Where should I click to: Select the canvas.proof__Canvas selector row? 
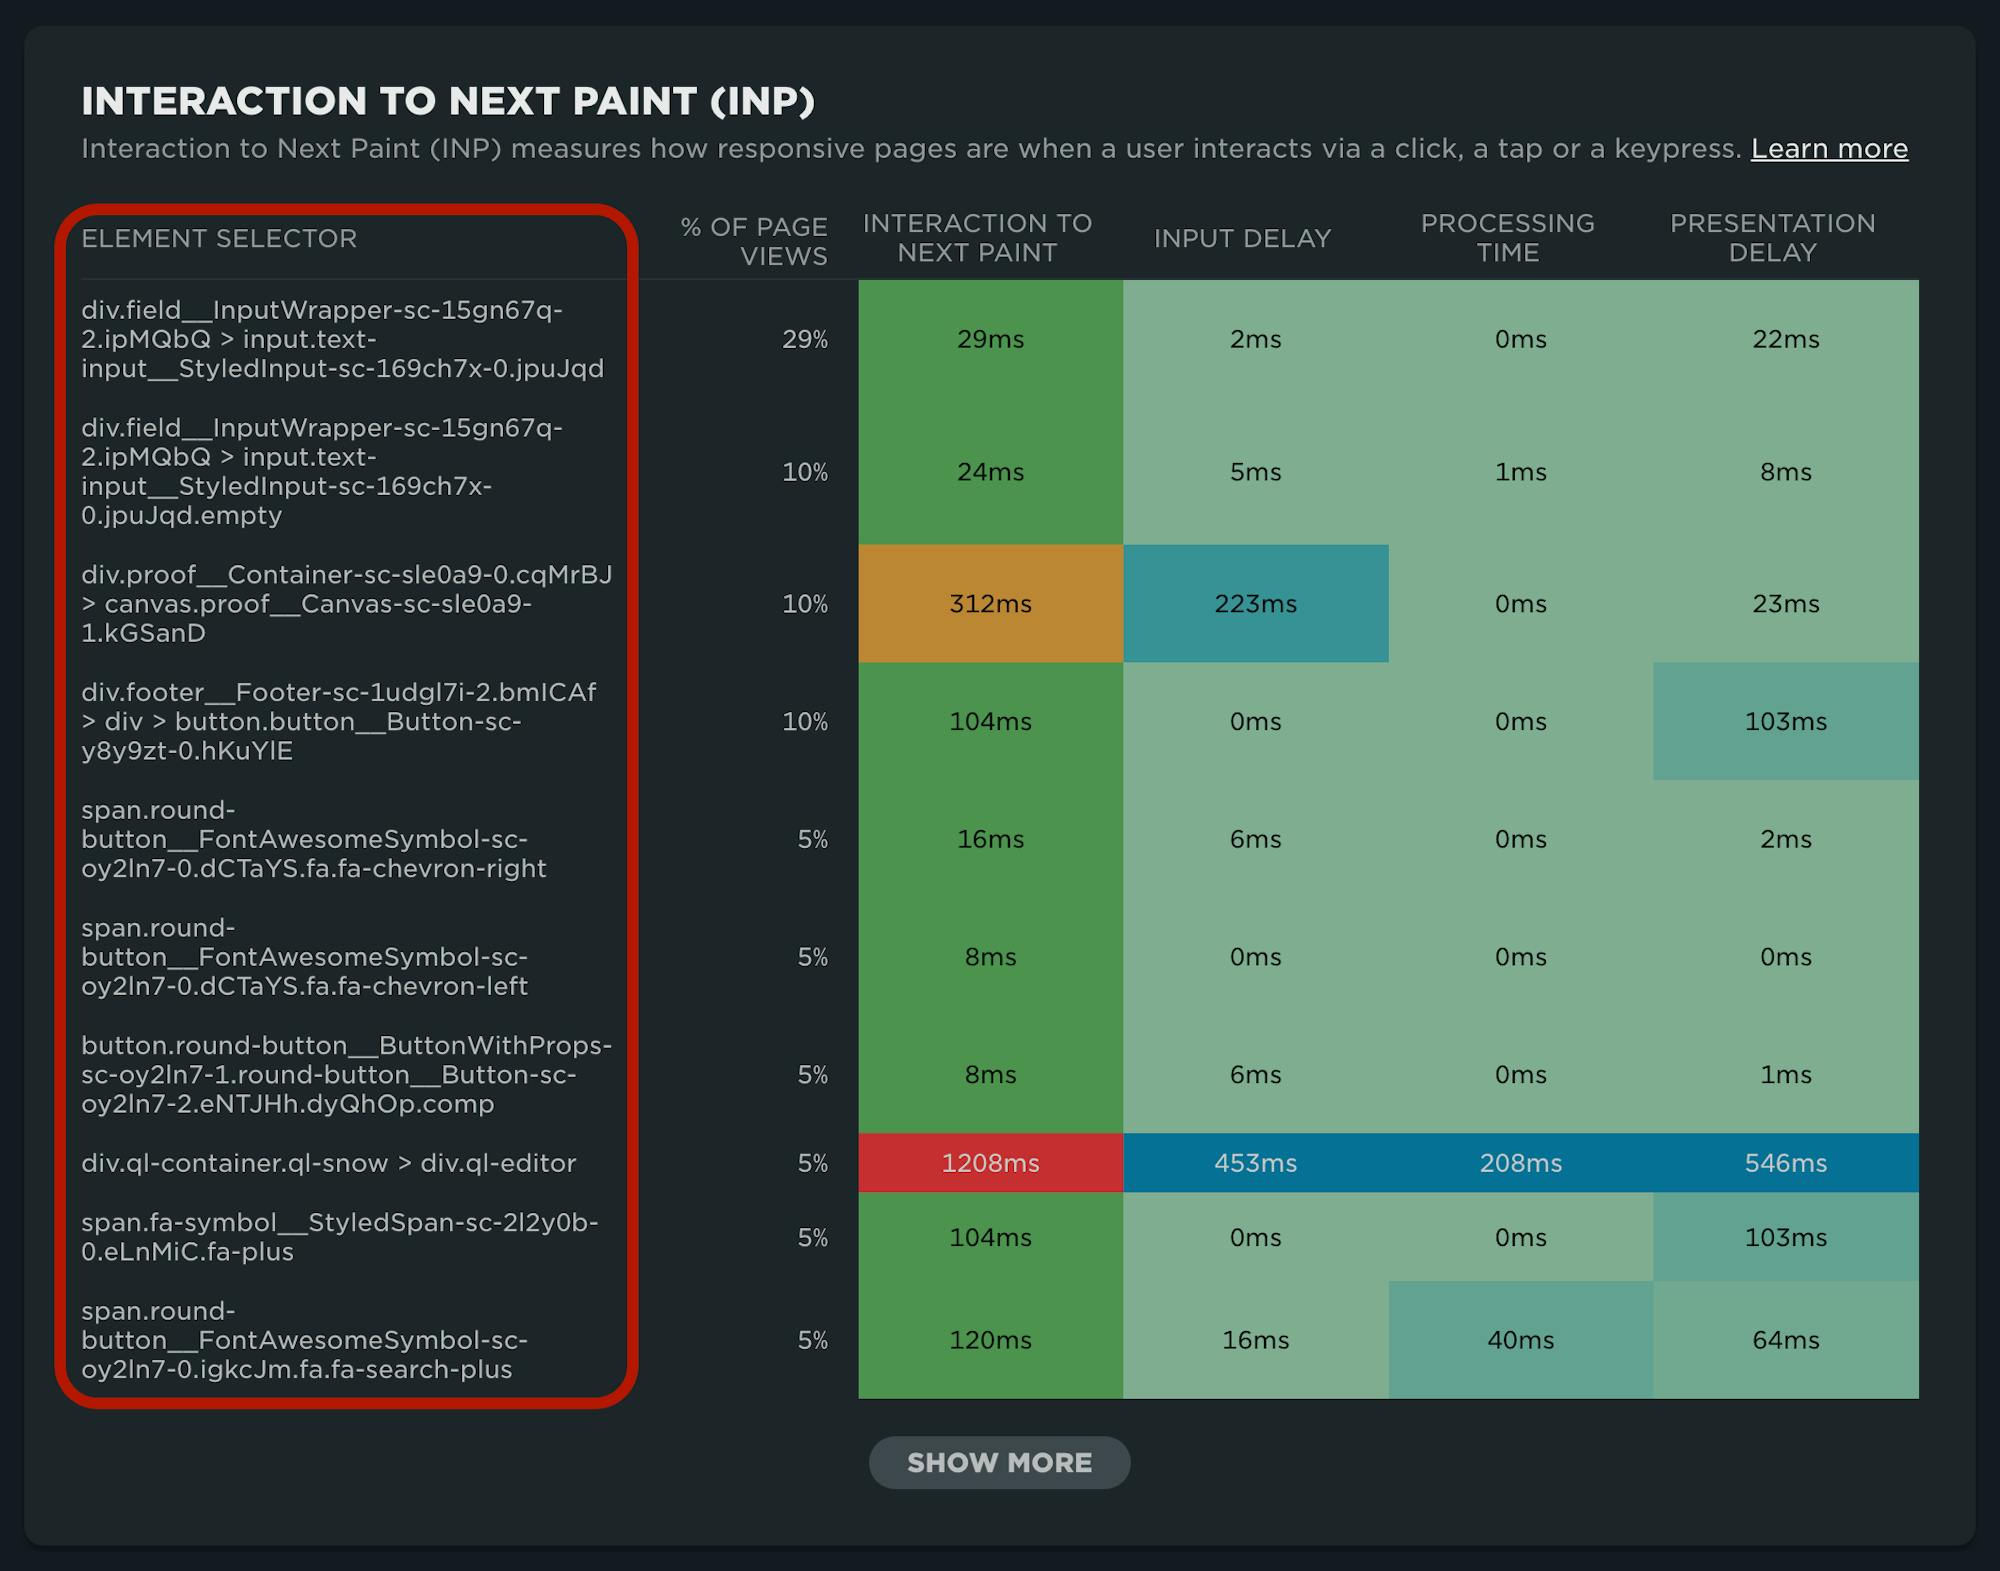pos(346,604)
